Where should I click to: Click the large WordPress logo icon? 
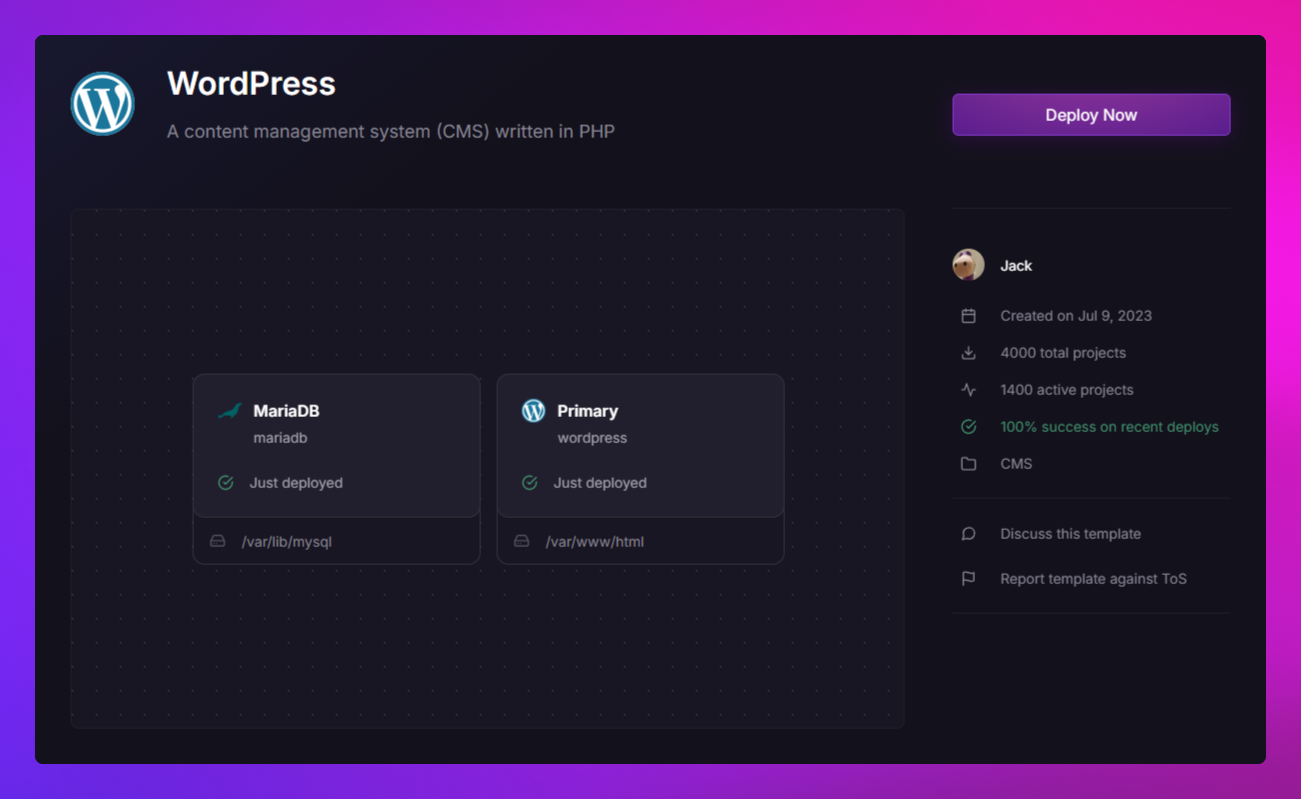click(103, 104)
